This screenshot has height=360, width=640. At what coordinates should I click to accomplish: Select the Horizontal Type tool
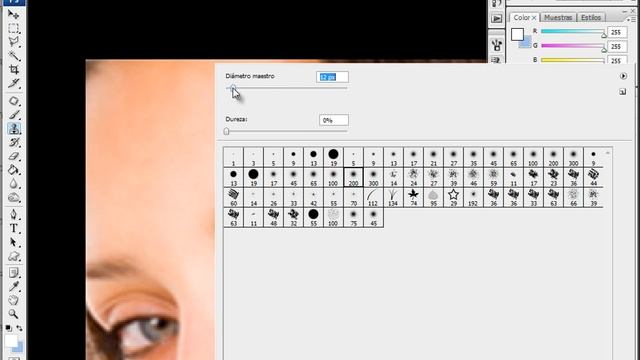coord(14,228)
